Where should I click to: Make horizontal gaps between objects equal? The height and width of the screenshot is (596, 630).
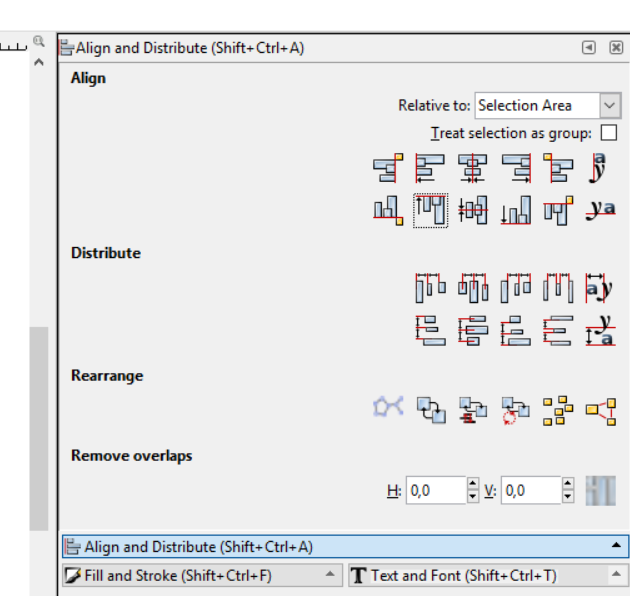tap(558, 288)
